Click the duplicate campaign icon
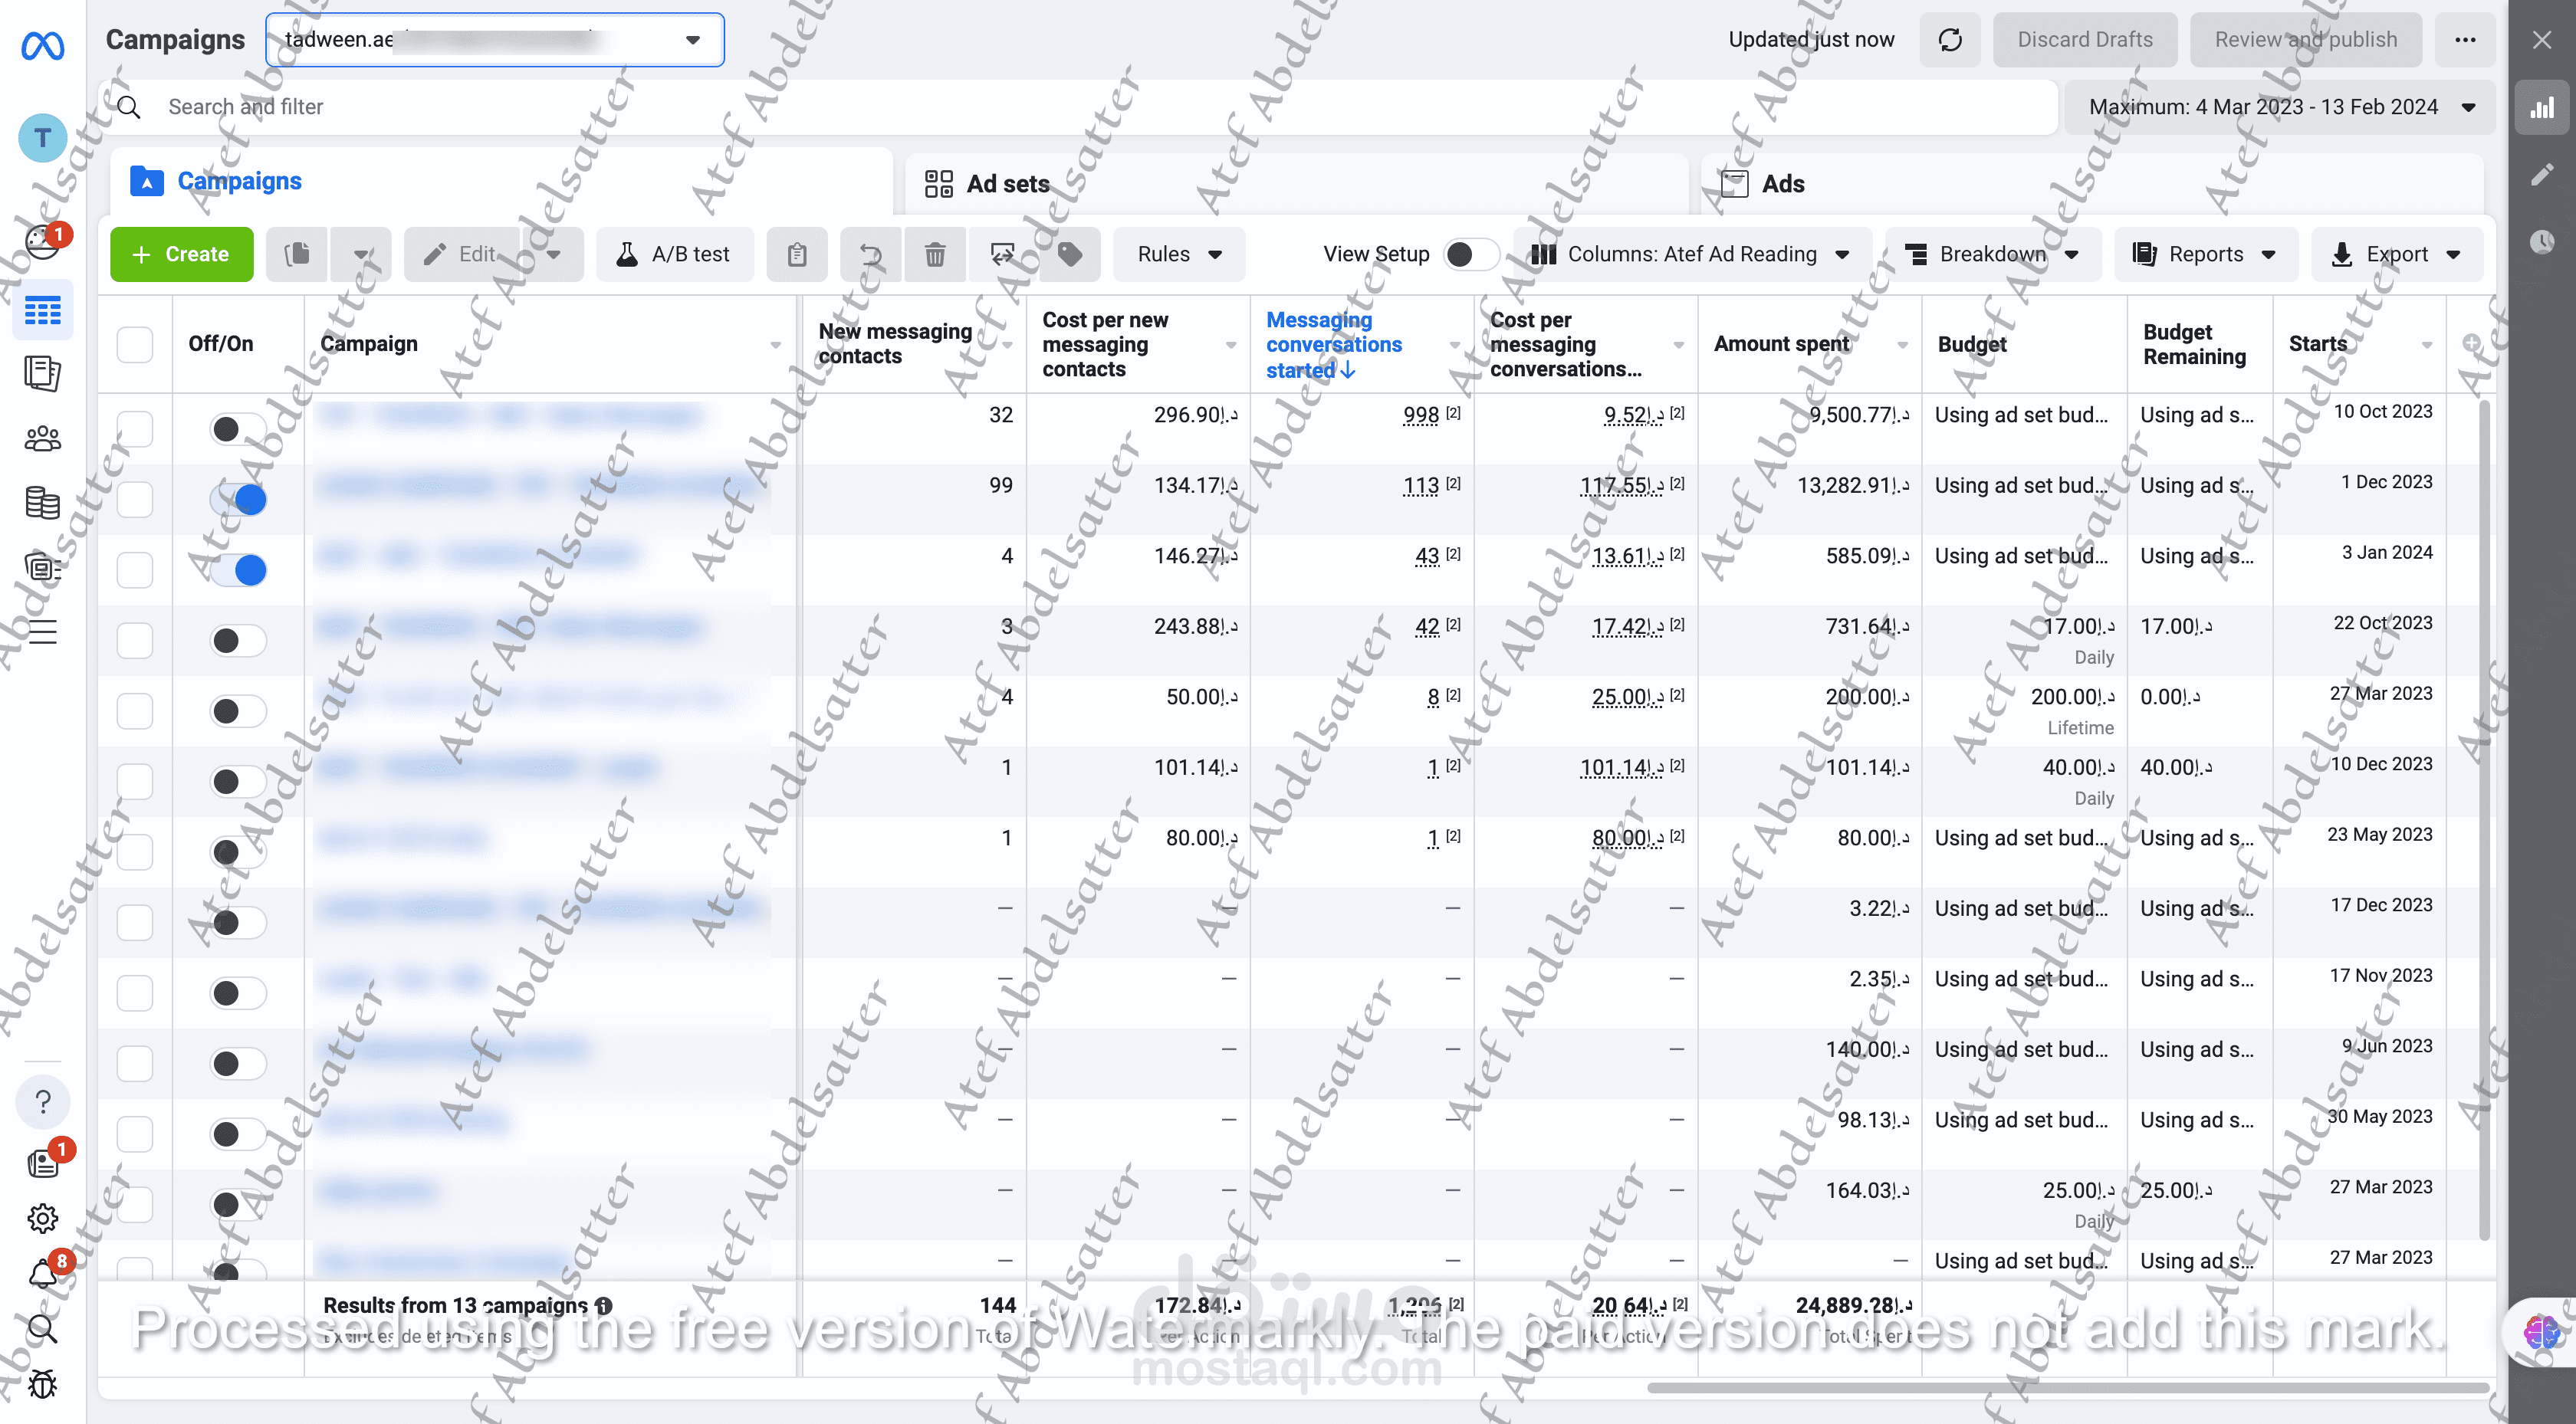This screenshot has height=1424, width=2576. tap(297, 254)
